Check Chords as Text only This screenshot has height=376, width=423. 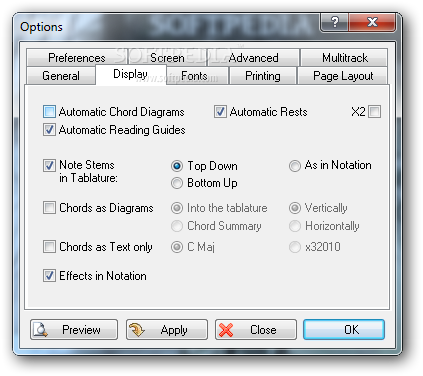[49, 247]
